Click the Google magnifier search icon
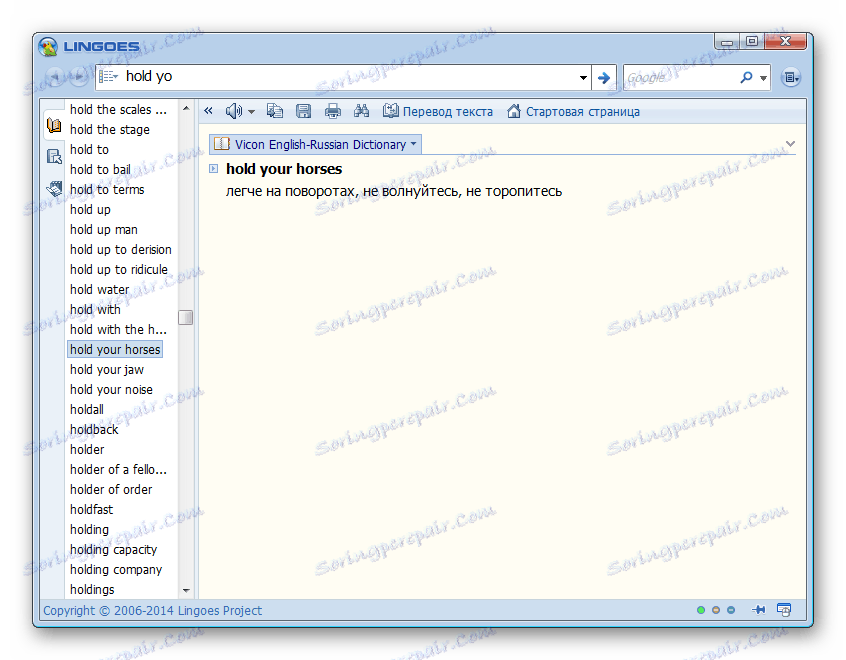The image size is (846, 660). click(746, 78)
